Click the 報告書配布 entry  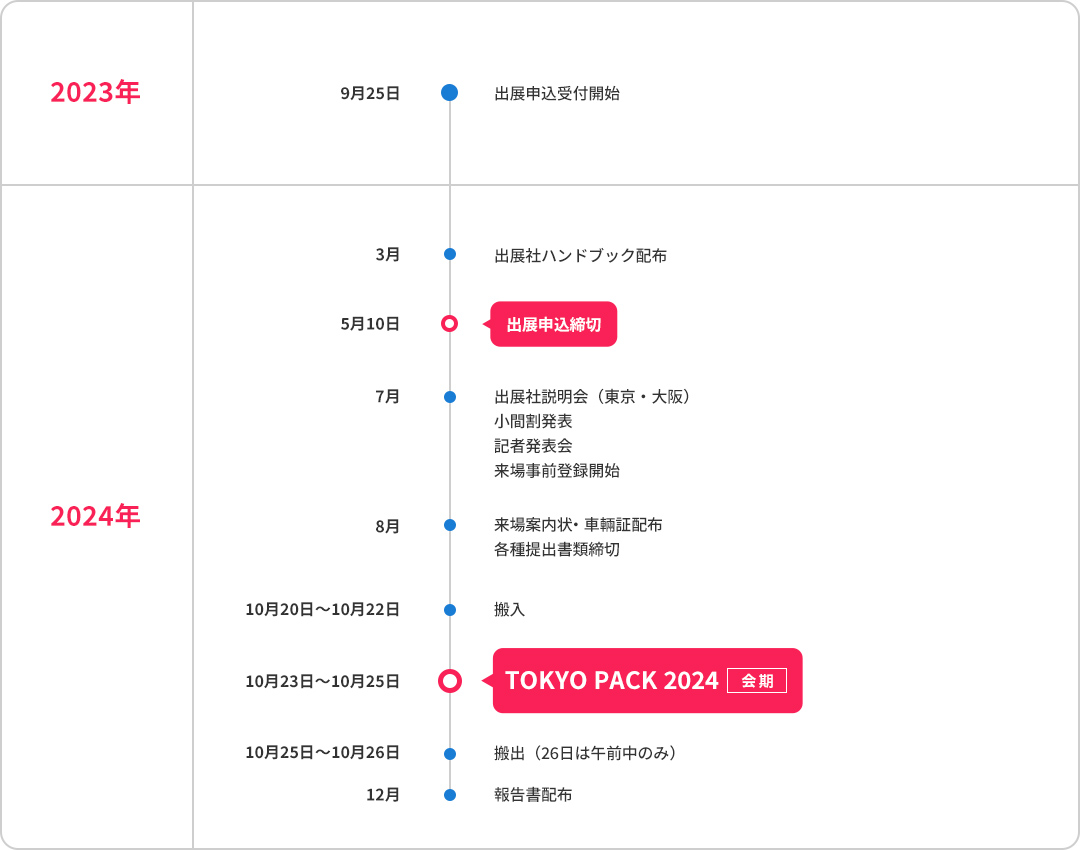(x=533, y=795)
